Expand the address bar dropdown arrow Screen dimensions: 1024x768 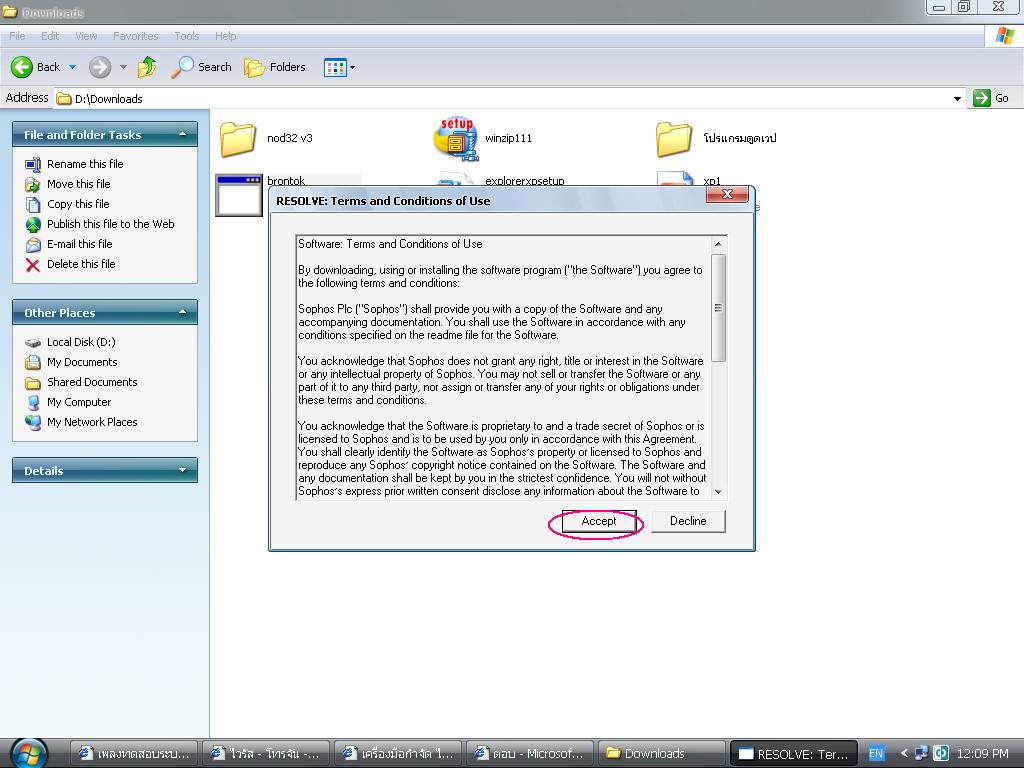957,99
